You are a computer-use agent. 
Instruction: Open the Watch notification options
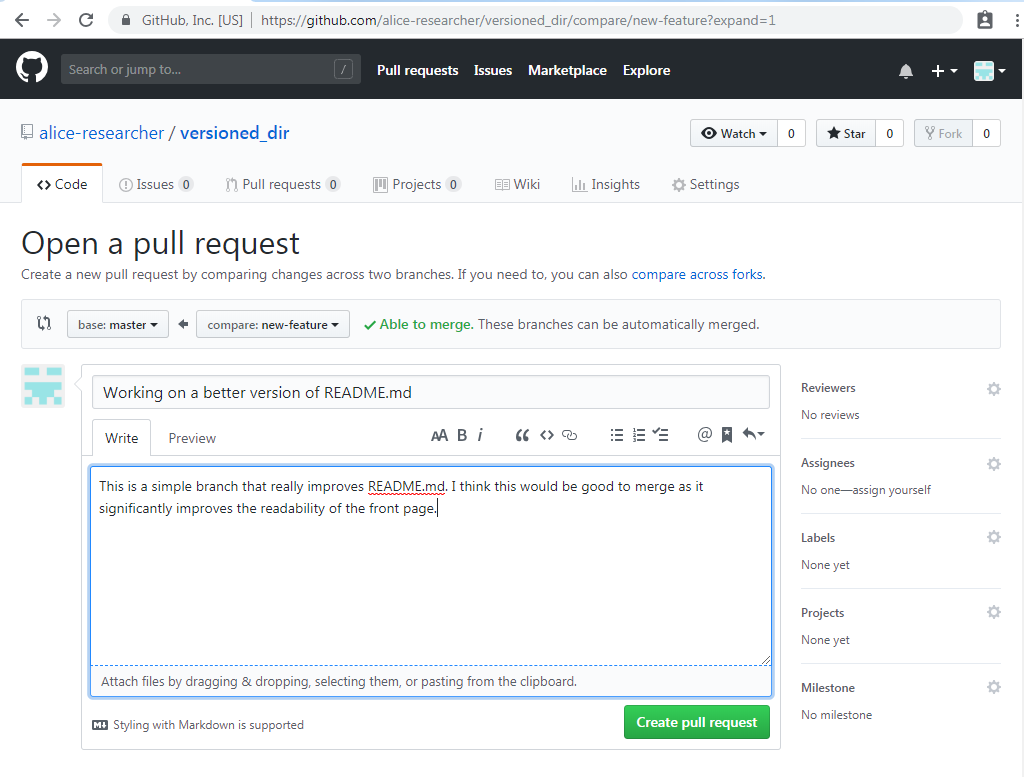tap(733, 133)
